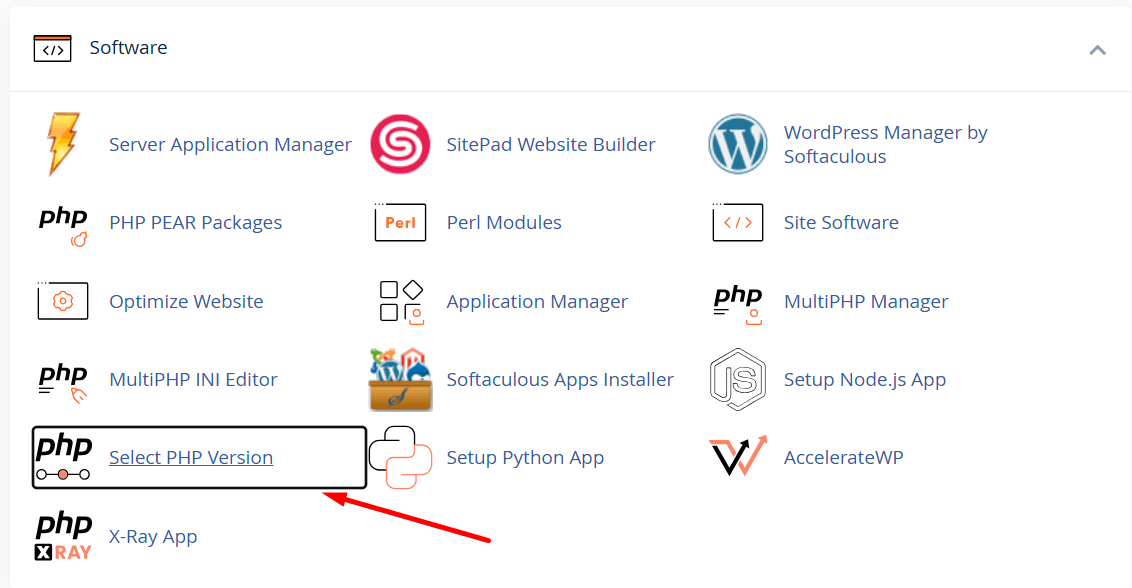Image resolution: width=1132 pixels, height=588 pixels.
Task: Click the Software section header icon
Action: click(x=52, y=48)
